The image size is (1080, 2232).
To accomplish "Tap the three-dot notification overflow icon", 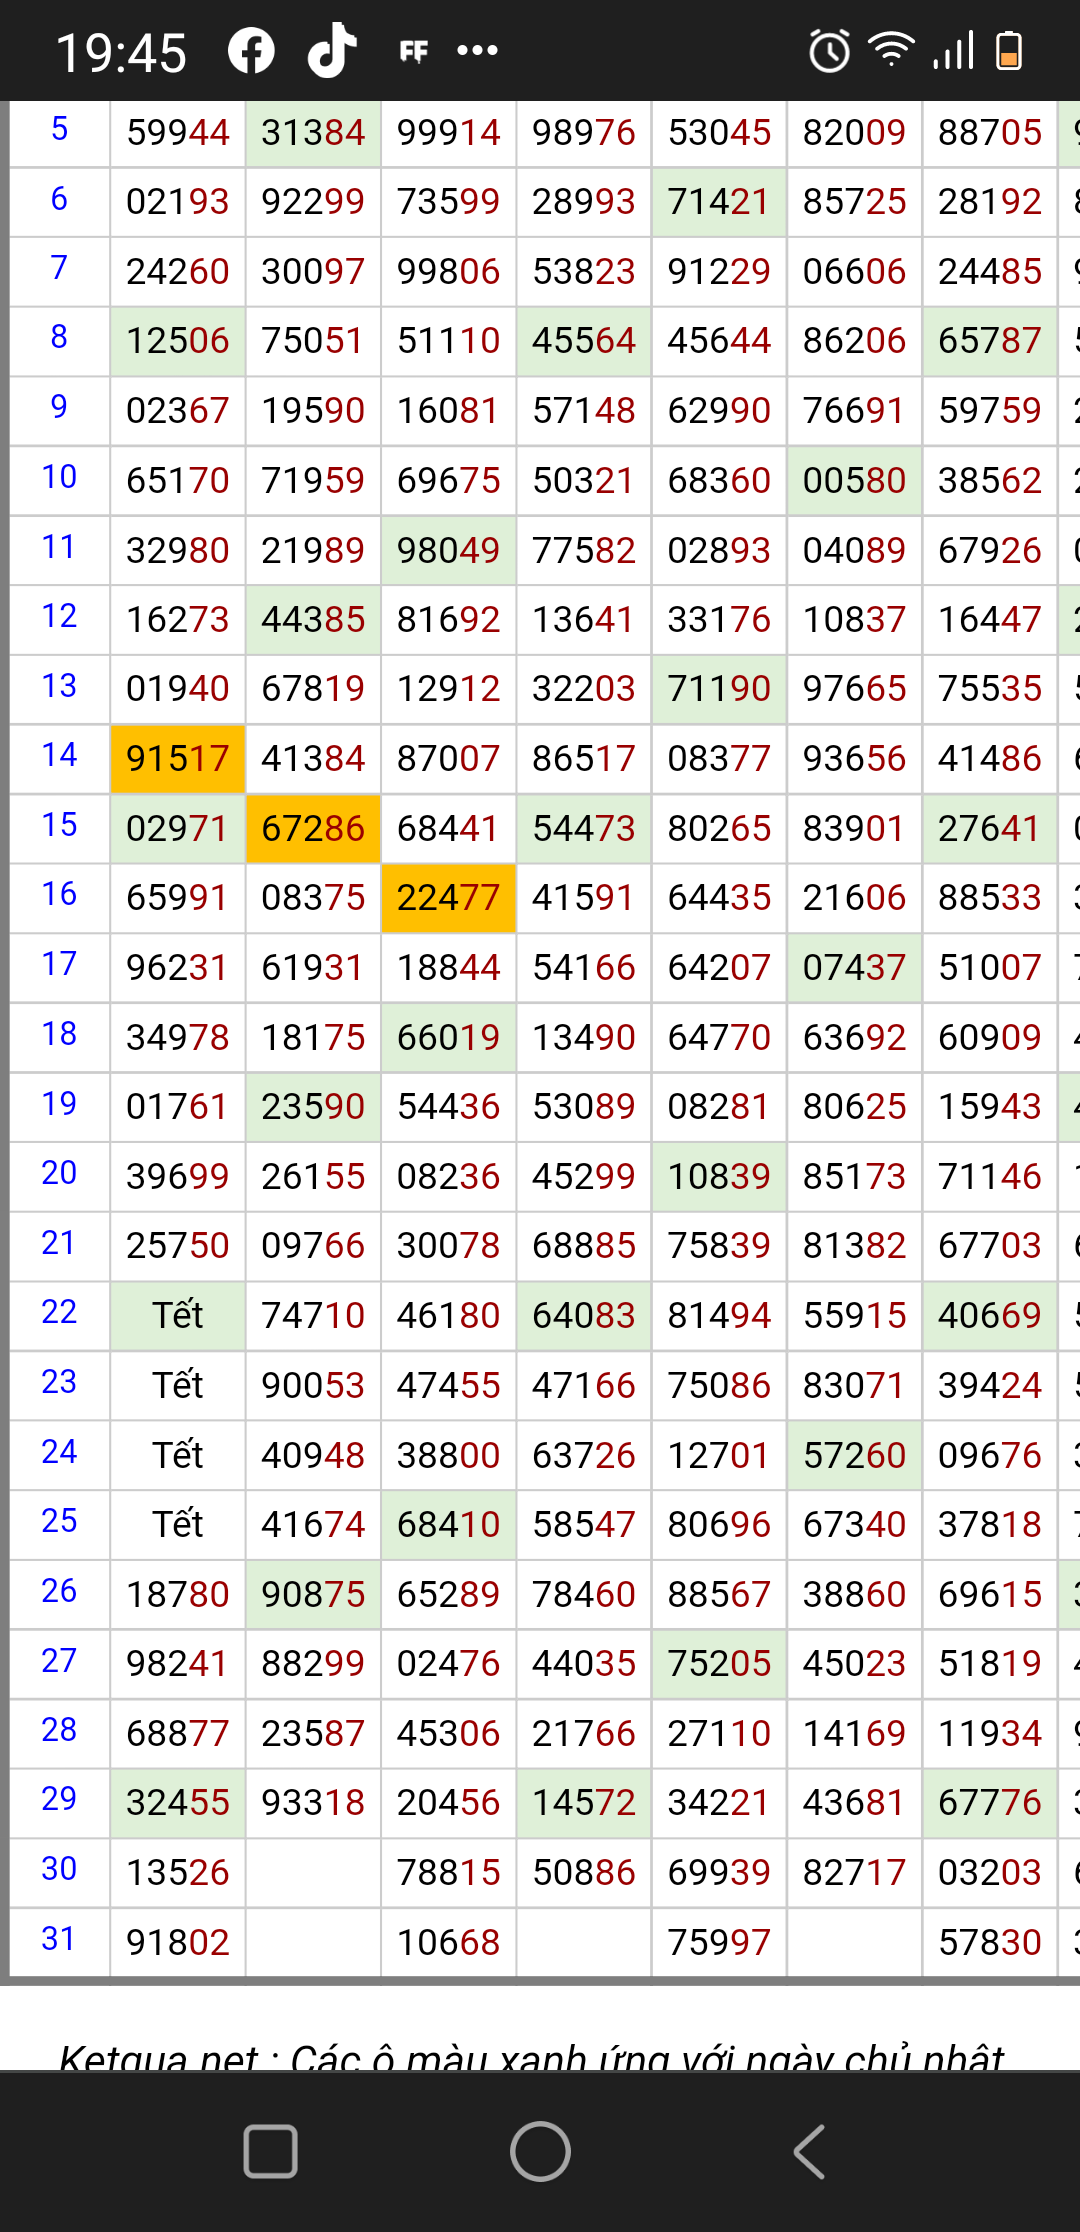I will pos(477,51).
